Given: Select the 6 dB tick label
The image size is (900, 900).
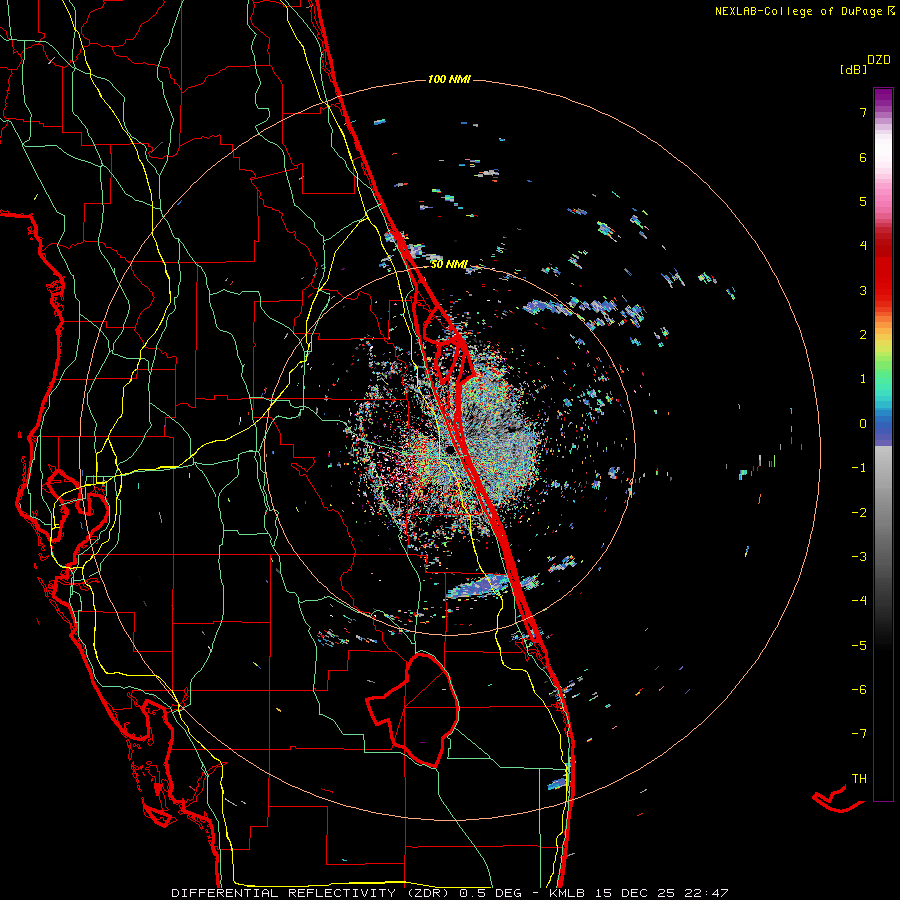Looking at the screenshot, I should tap(863, 157).
